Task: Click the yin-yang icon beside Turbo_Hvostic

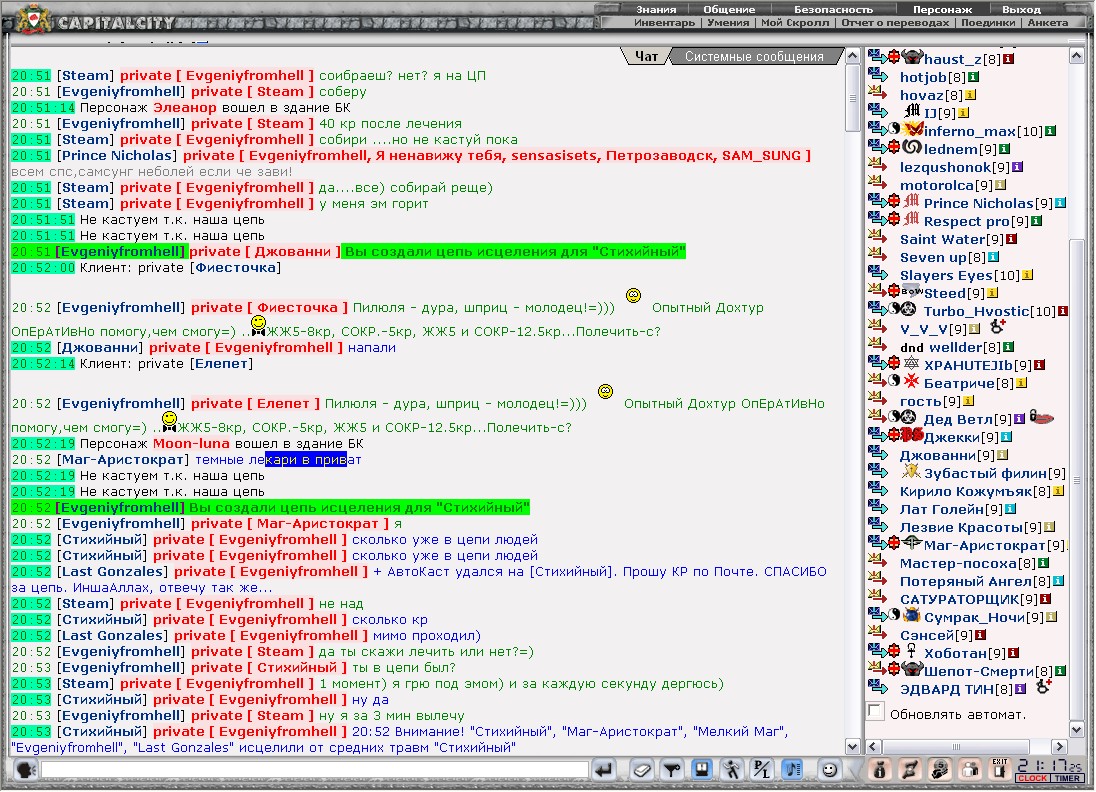Action: point(894,309)
